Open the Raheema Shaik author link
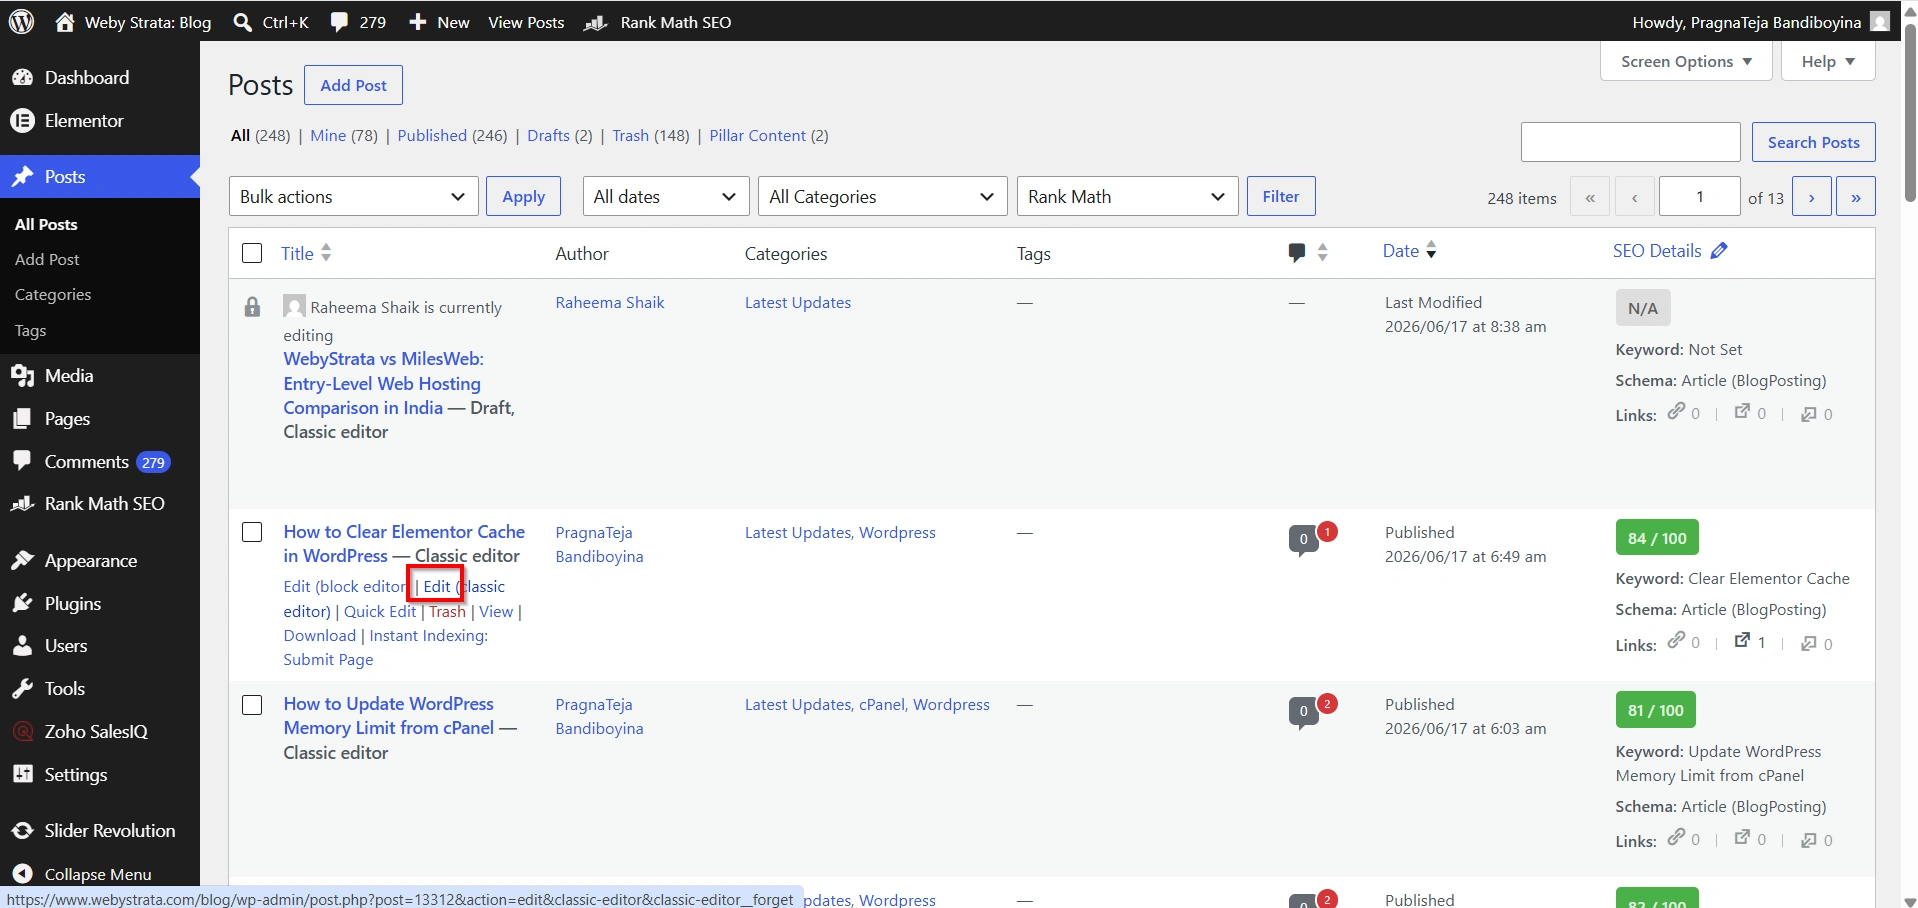The image size is (1918, 908). click(610, 303)
